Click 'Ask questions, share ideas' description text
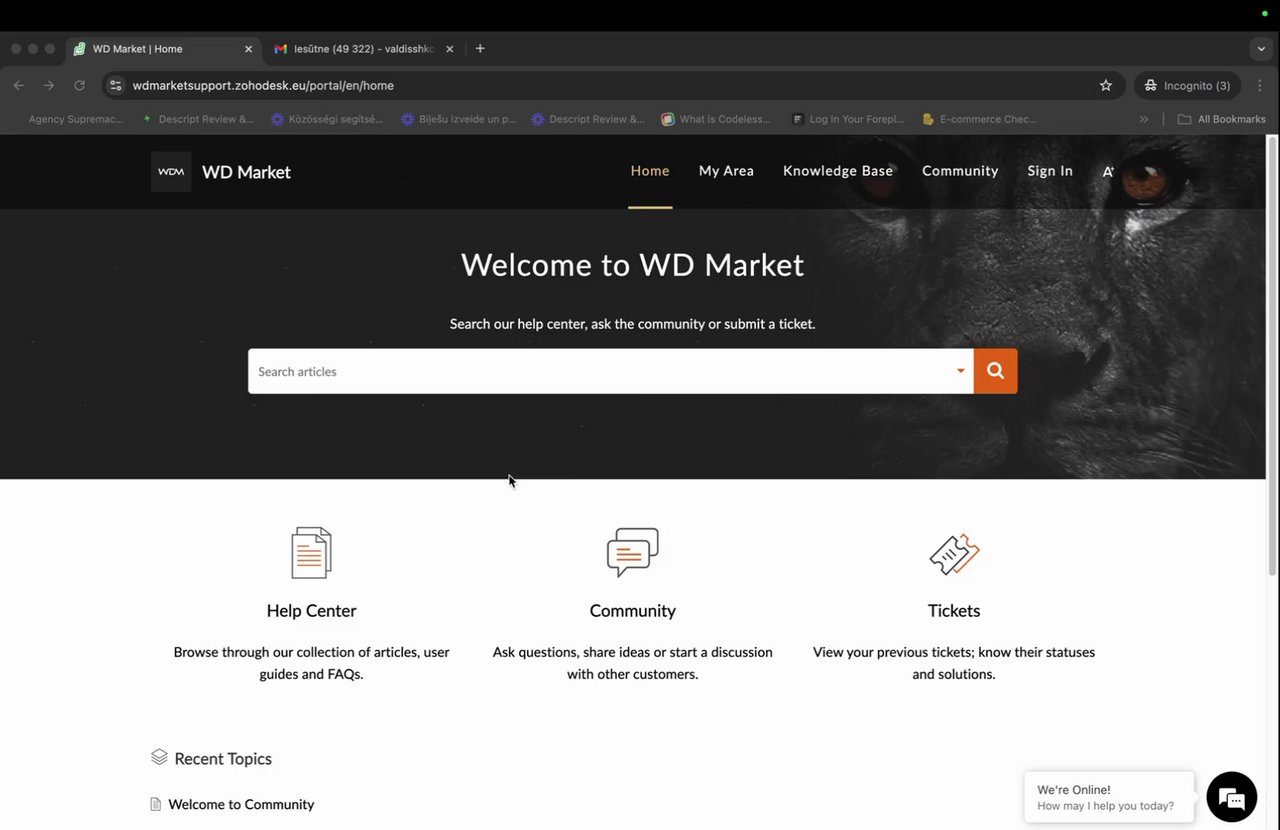This screenshot has width=1280, height=830. click(x=633, y=663)
